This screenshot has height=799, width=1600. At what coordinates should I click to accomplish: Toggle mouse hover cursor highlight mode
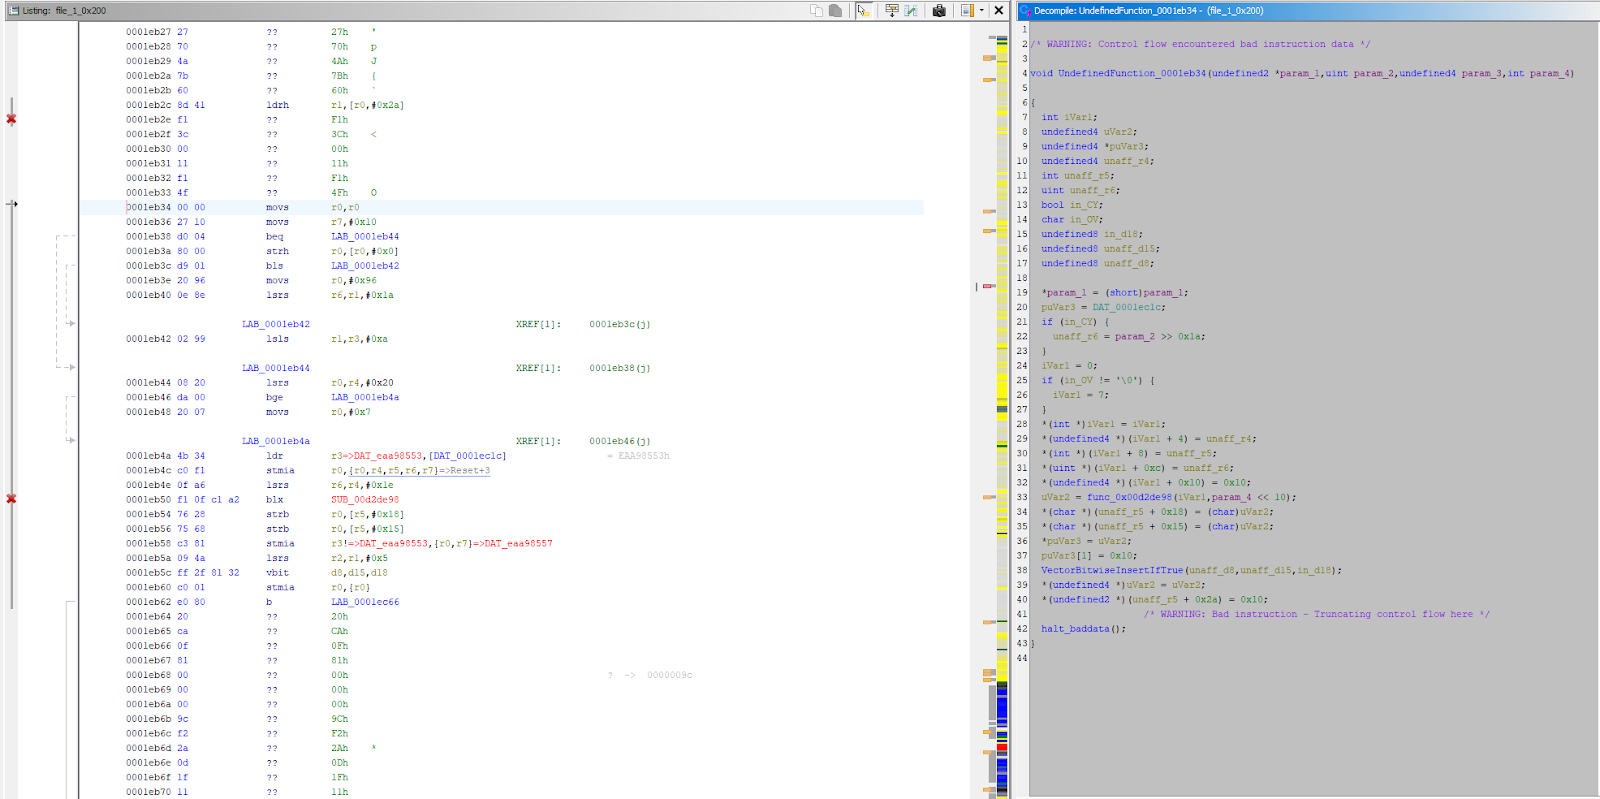[x=864, y=10]
